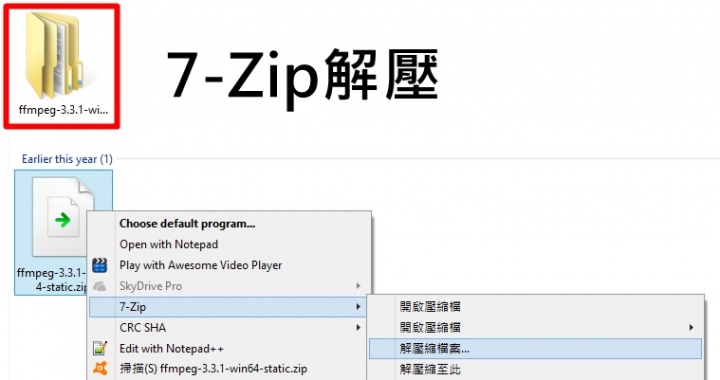Select Open with Notepad
The height and width of the screenshot is (380, 720).
(230, 244)
